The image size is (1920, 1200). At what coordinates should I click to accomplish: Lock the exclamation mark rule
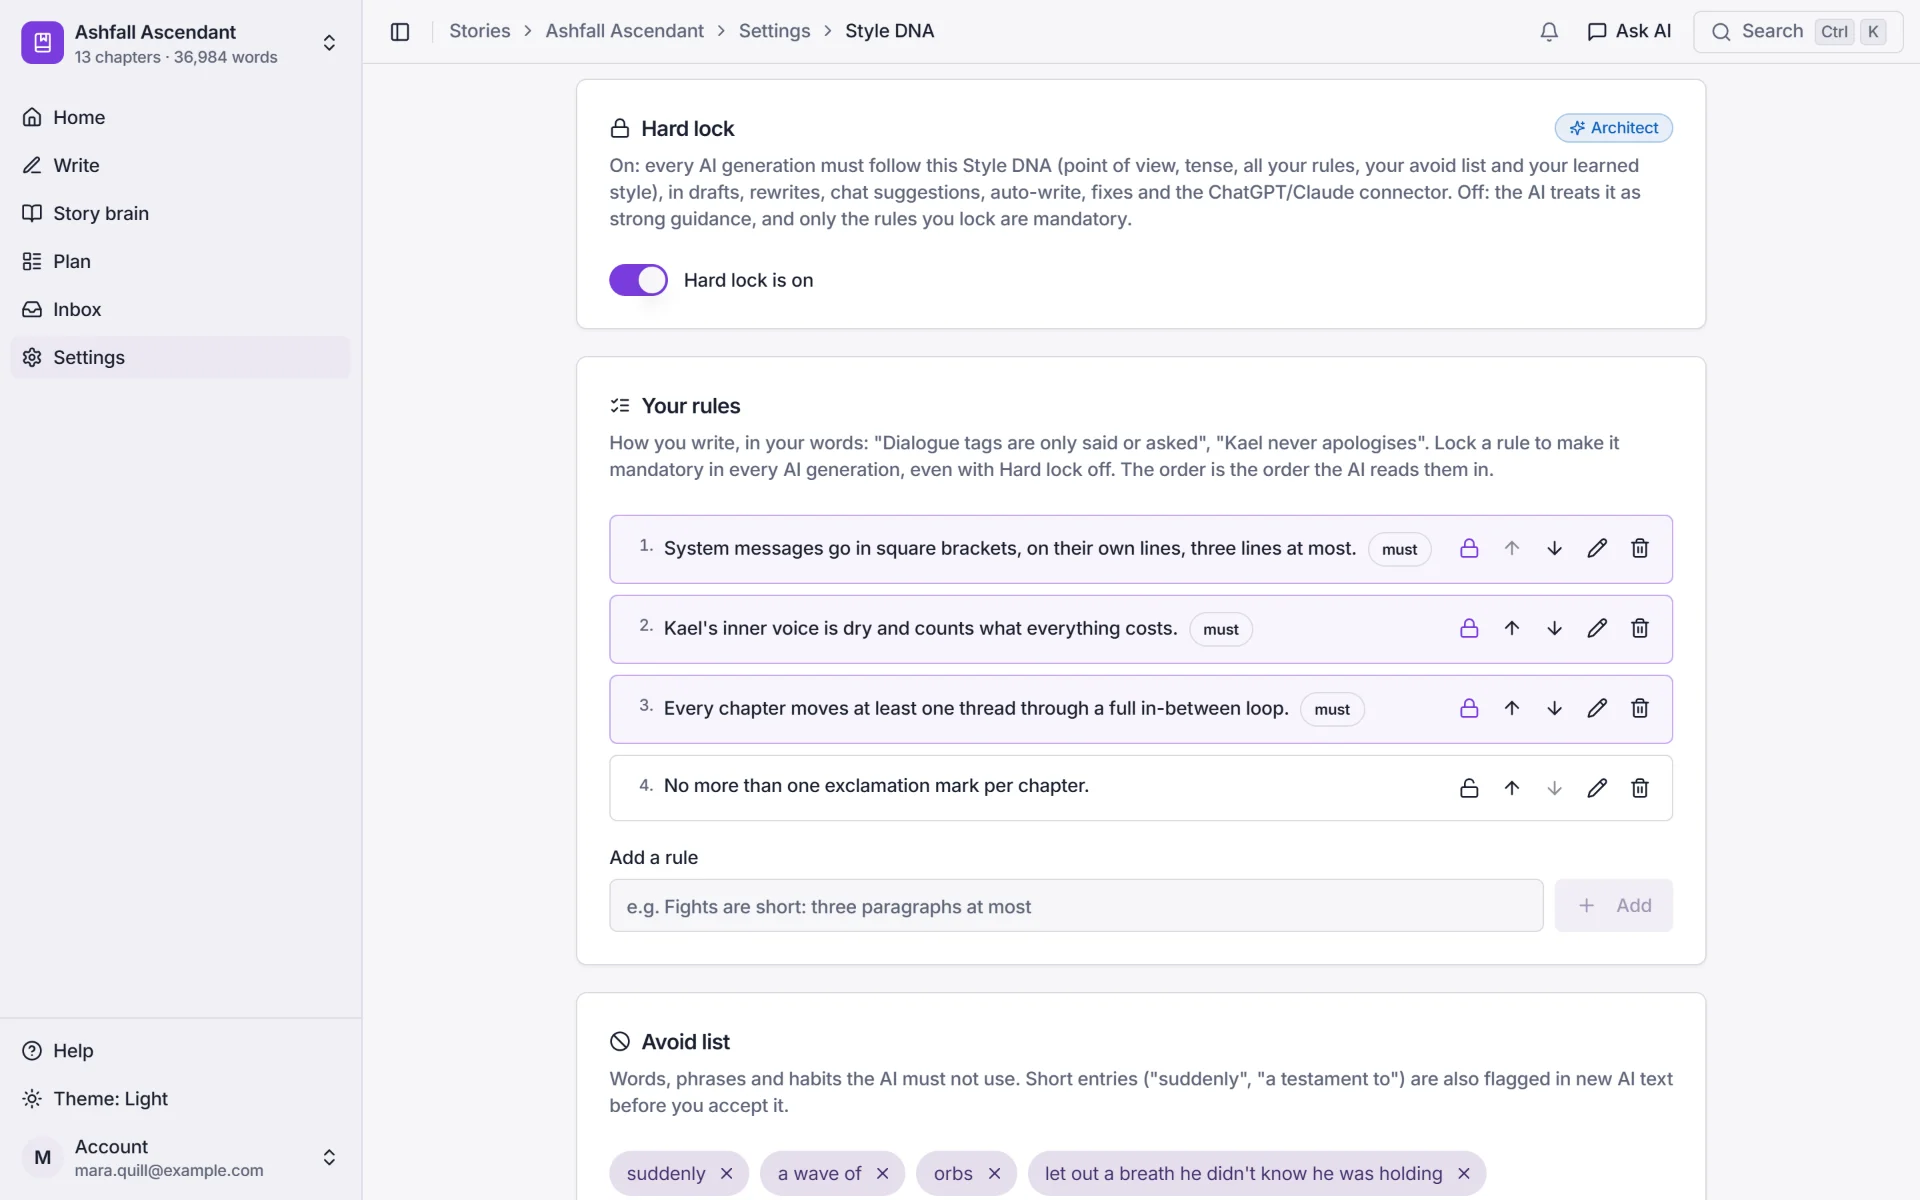(x=1469, y=788)
